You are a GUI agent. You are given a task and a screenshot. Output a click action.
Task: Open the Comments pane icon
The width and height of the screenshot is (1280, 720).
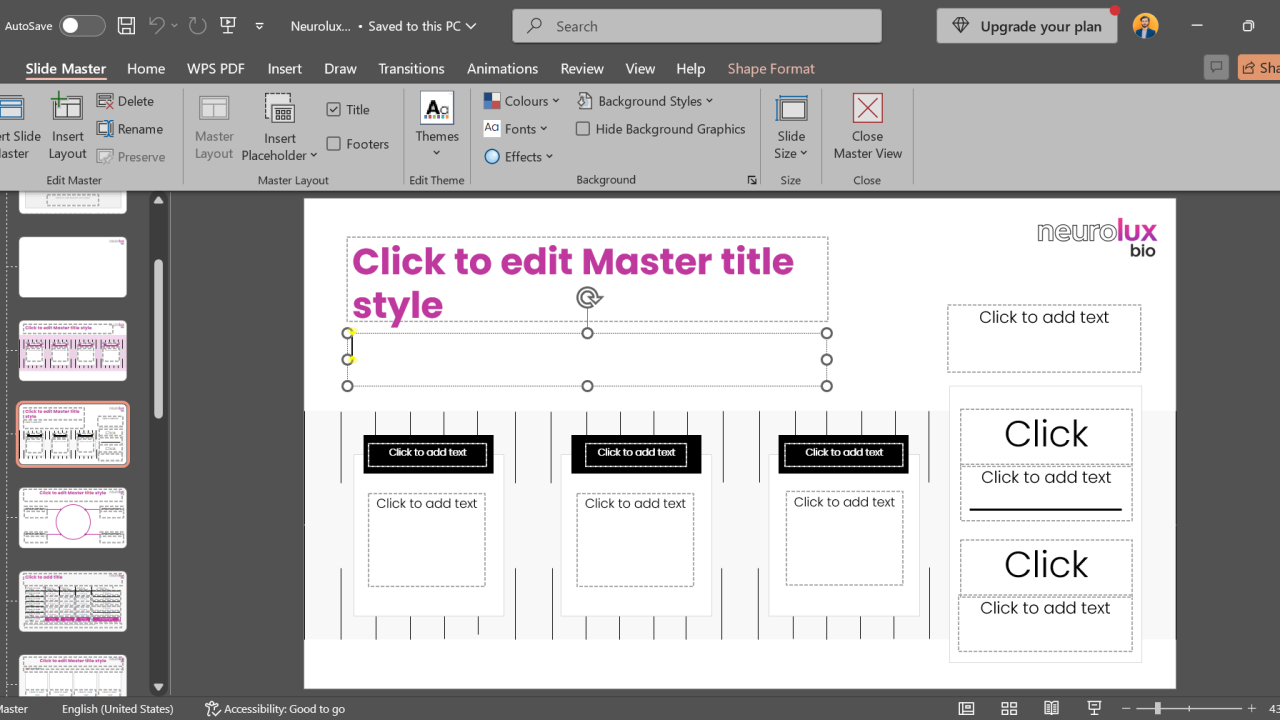click(x=1216, y=67)
